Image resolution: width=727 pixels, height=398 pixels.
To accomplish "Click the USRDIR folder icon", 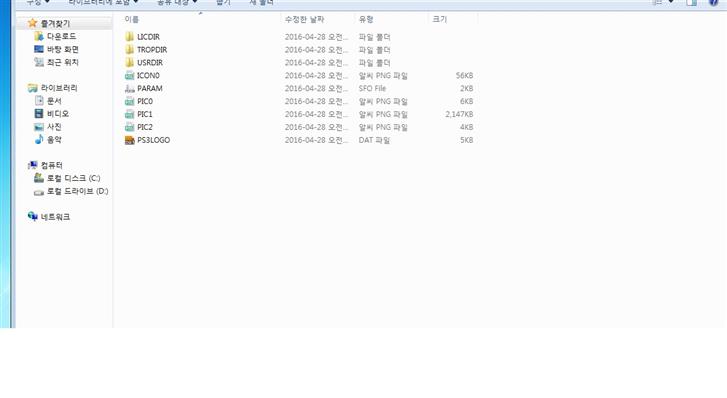I will tap(129, 63).
